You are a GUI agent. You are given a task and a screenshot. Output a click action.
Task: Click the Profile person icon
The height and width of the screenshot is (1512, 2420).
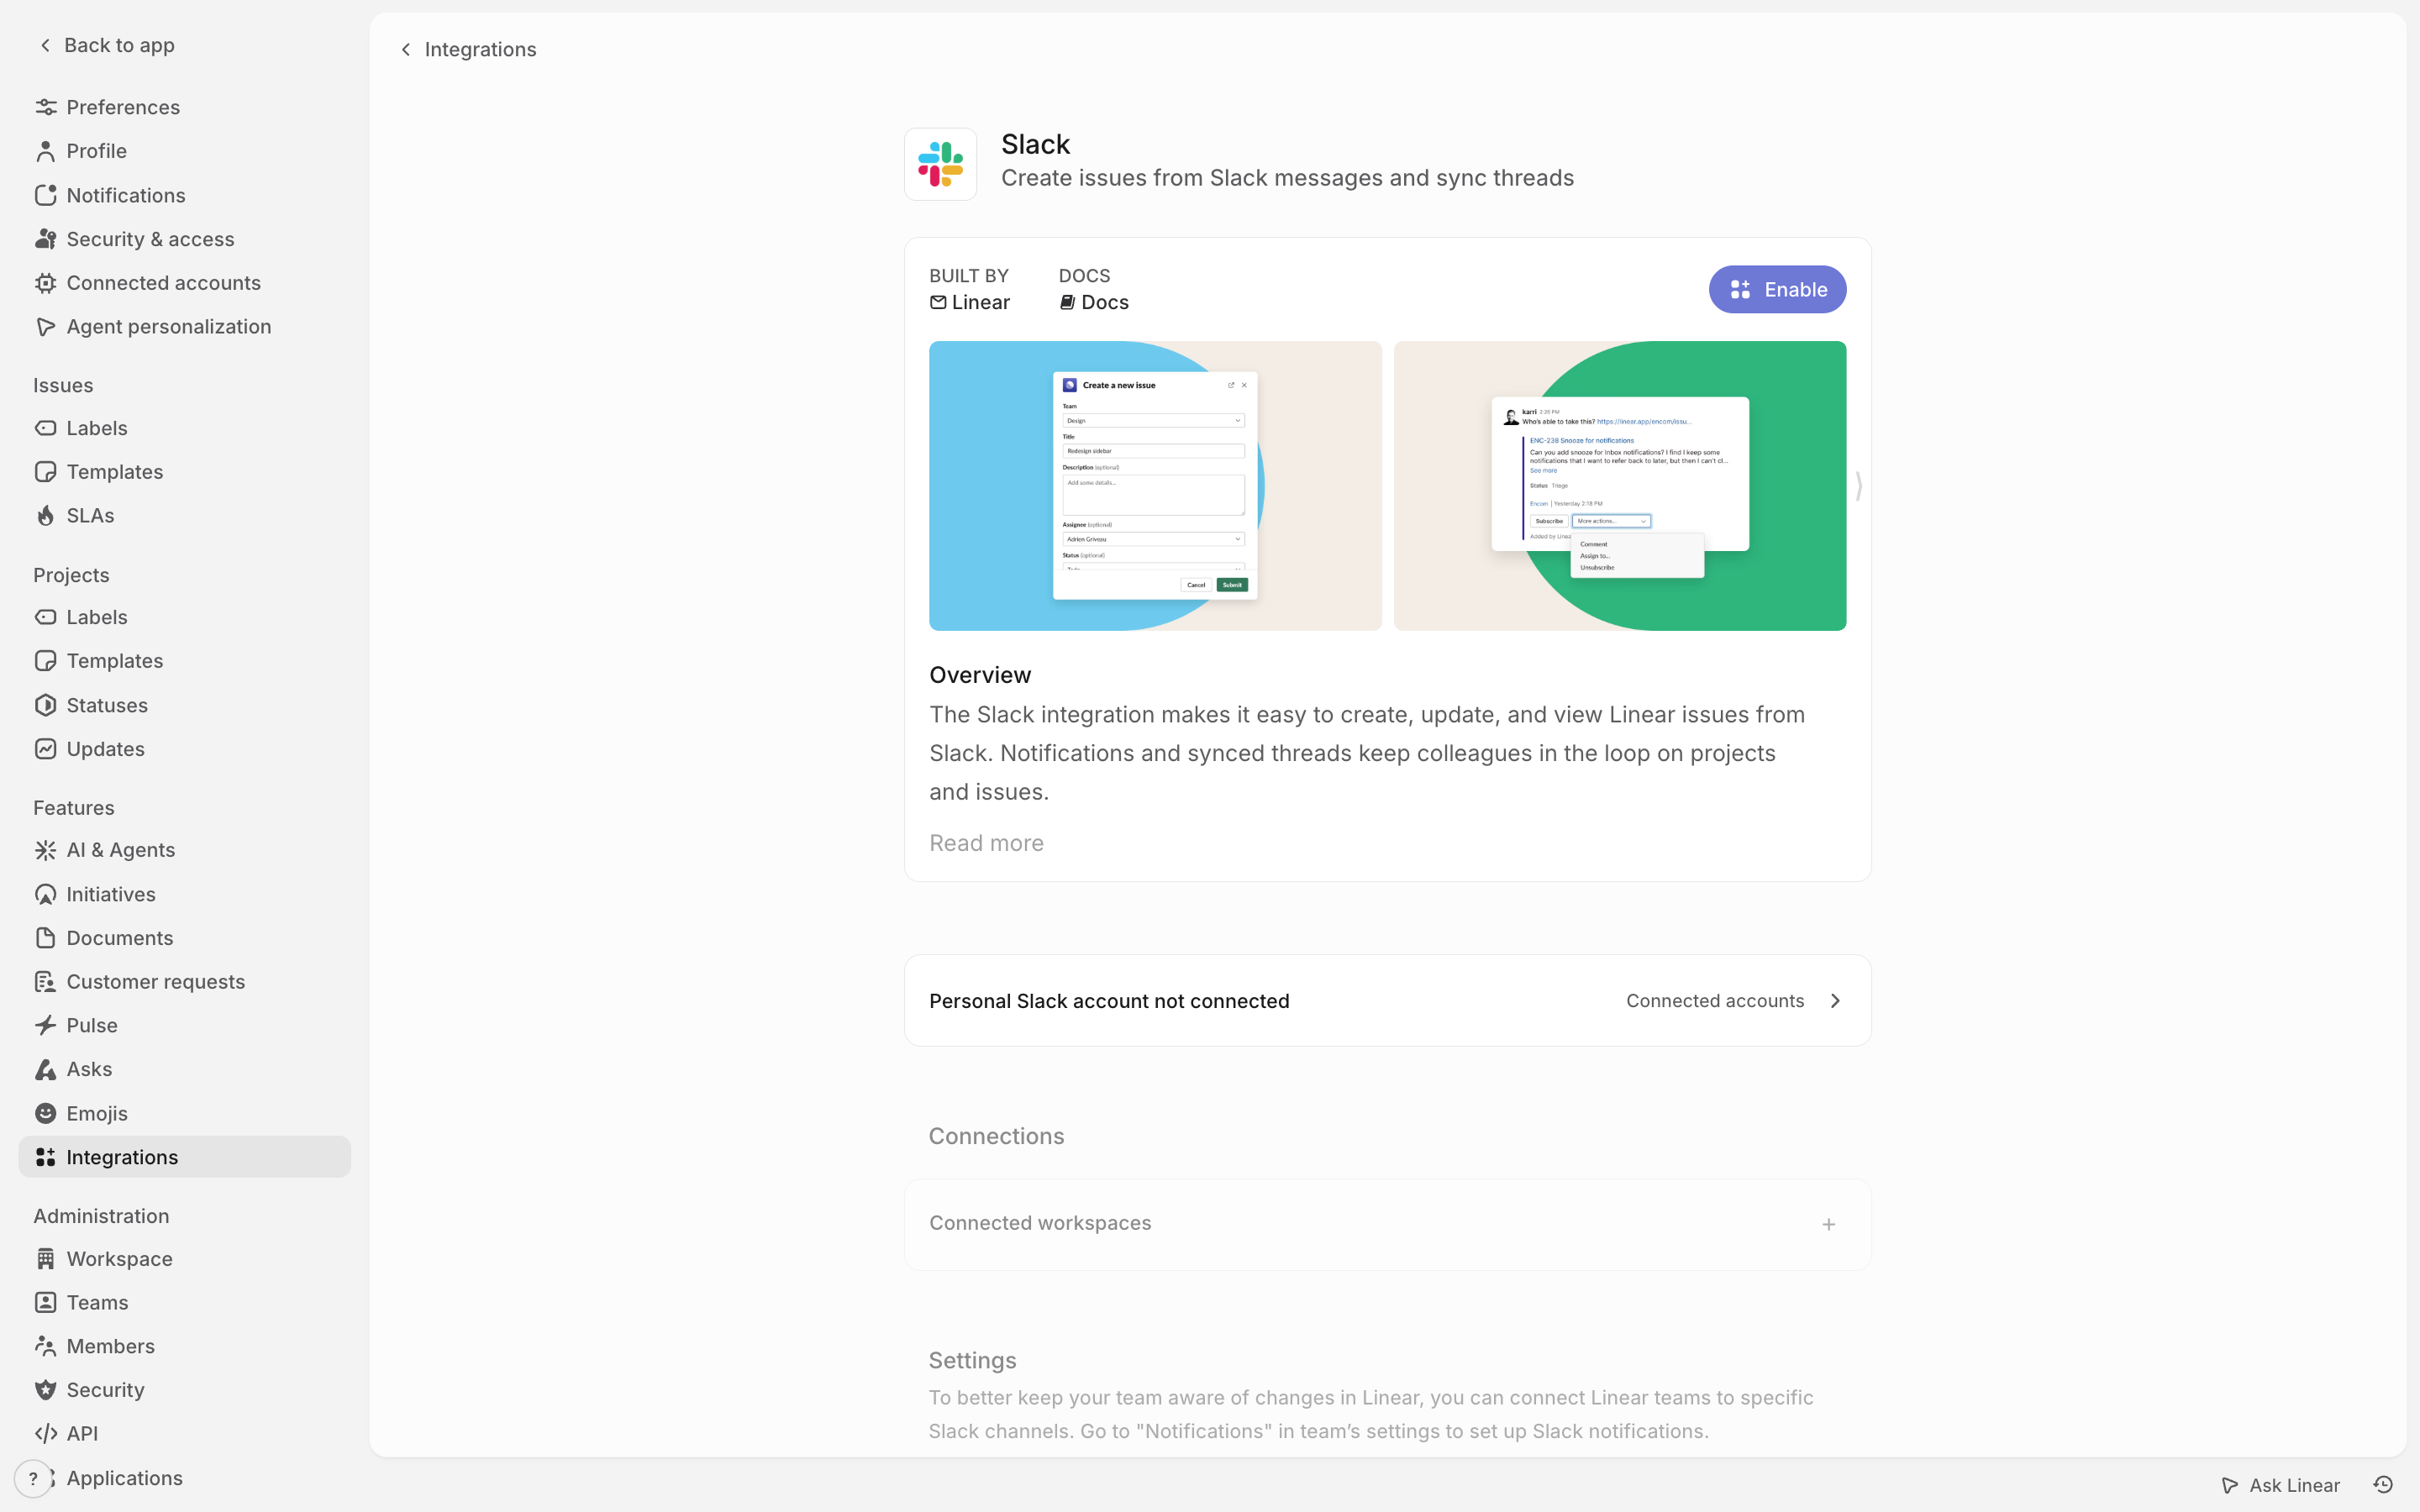(x=45, y=151)
